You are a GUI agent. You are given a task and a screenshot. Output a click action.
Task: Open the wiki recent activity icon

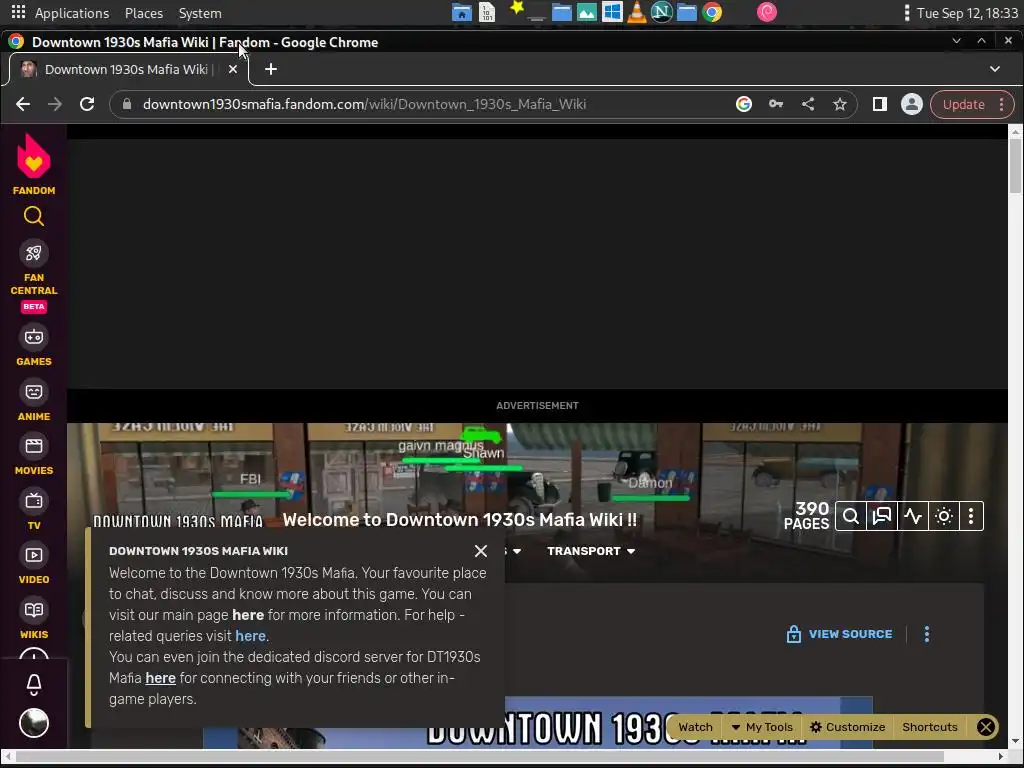[912, 517]
